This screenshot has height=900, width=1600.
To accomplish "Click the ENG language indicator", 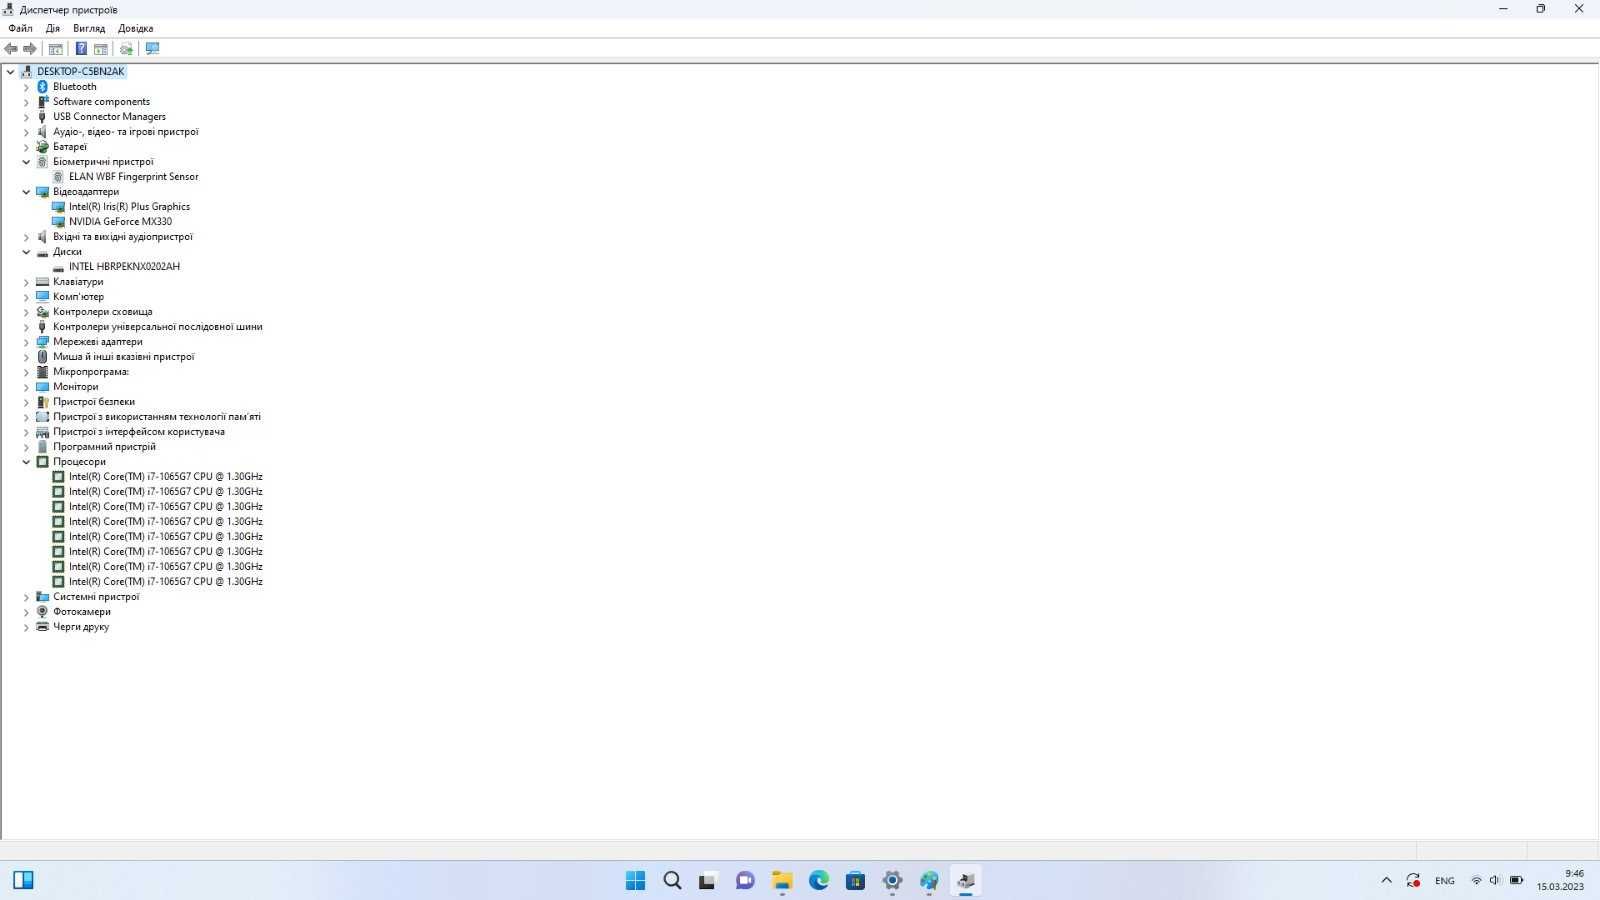I will (x=1445, y=880).
